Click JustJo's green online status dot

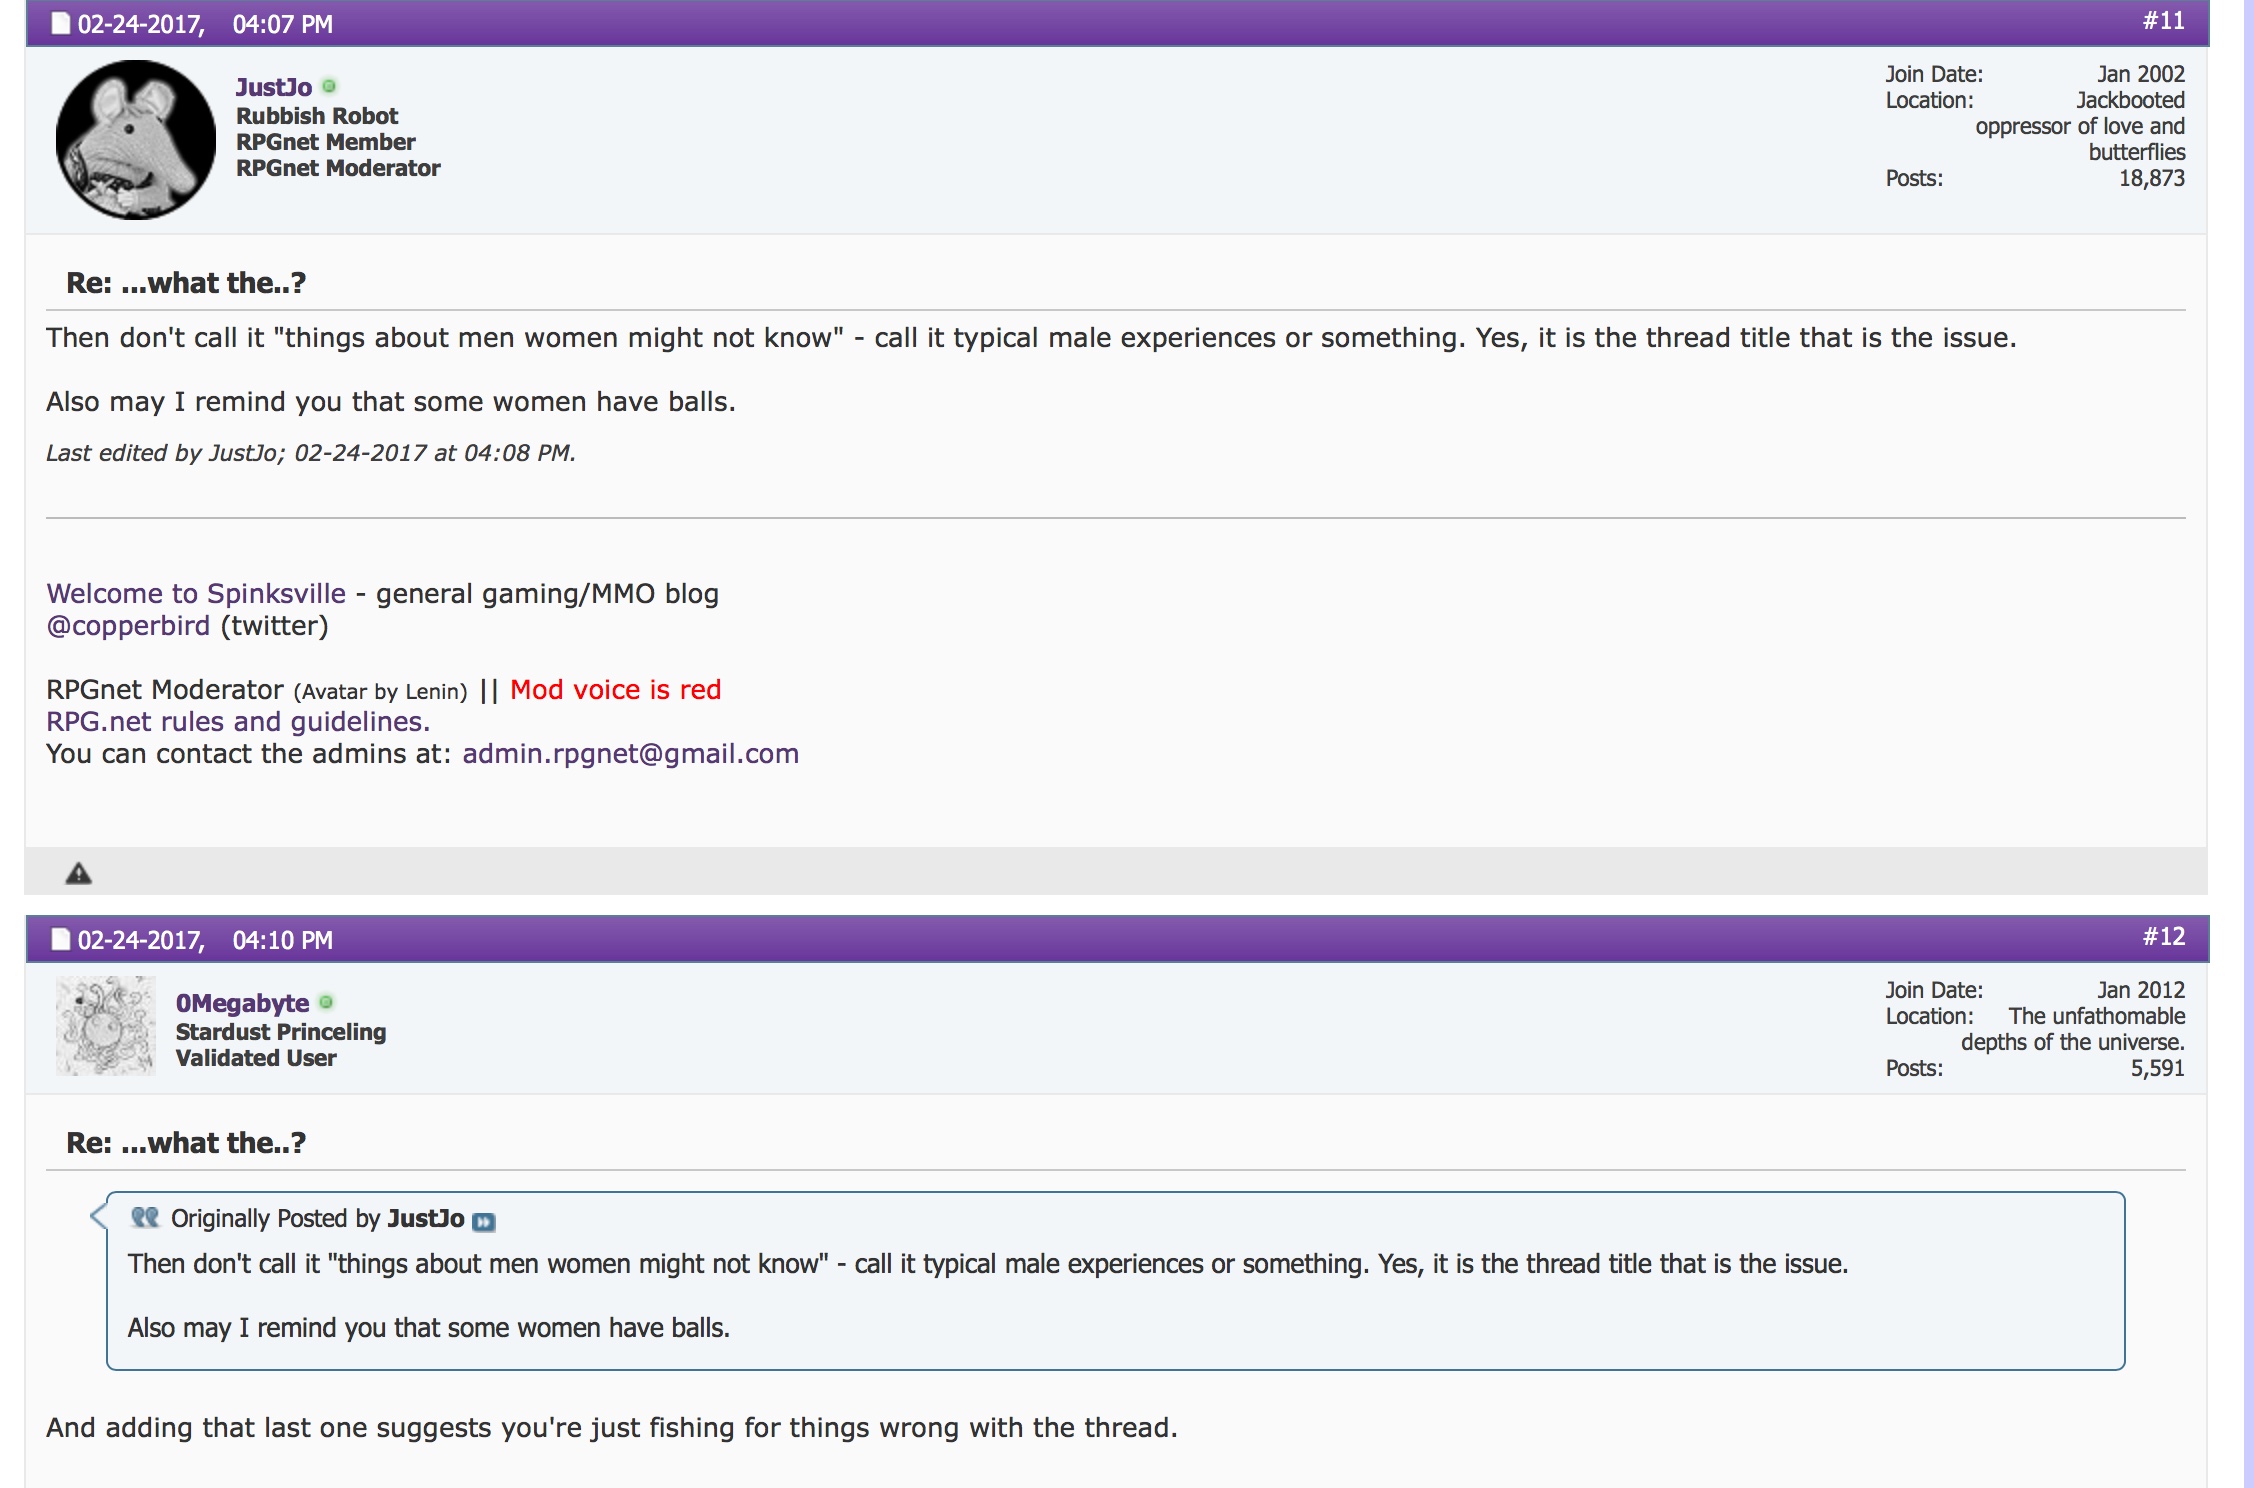[x=329, y=86]
